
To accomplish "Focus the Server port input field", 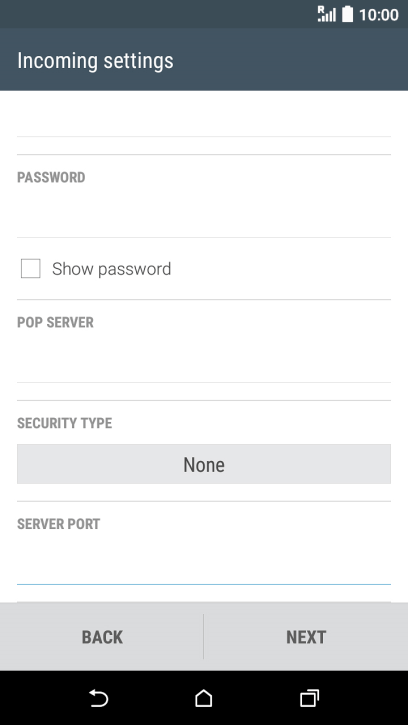I will pyautogui.click(x=204, y=561).
